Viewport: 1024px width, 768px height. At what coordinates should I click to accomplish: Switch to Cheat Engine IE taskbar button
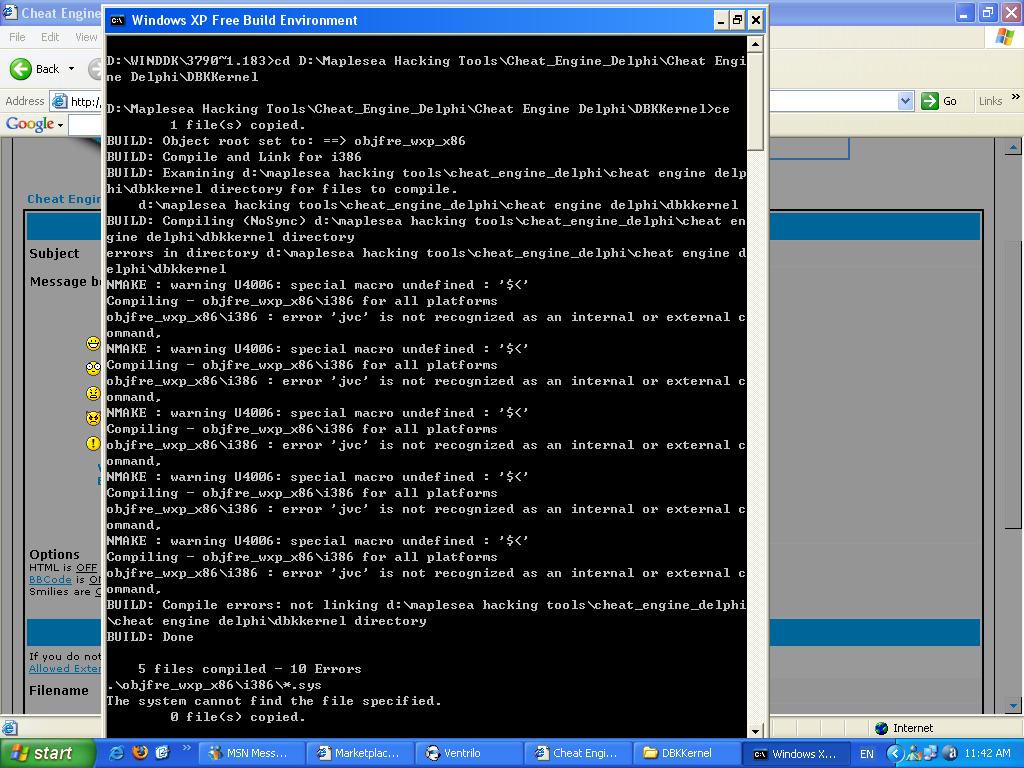pos(579,754)
